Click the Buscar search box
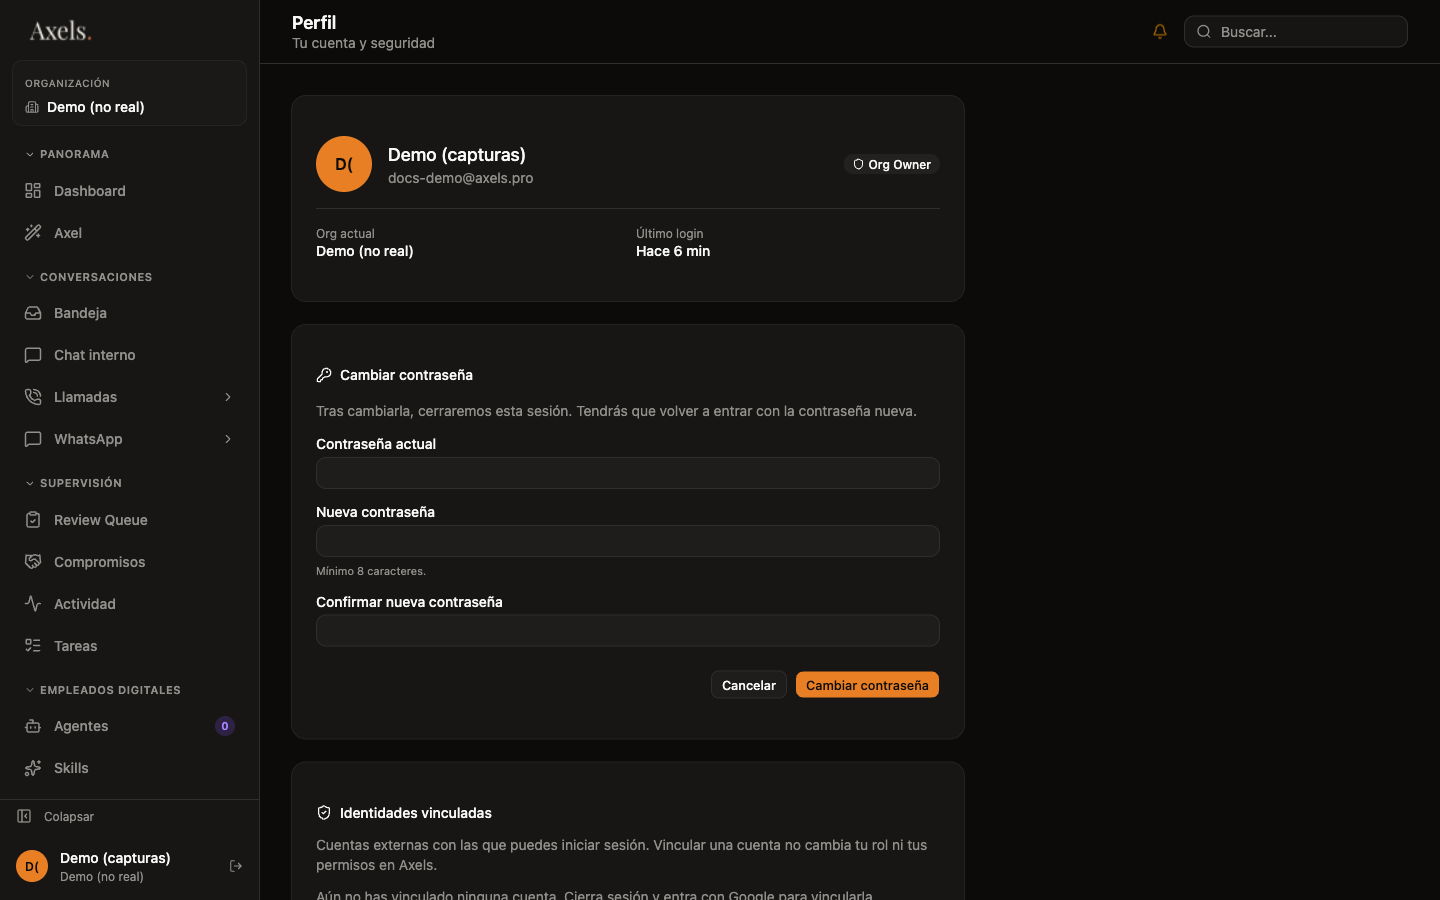 [1296, 31]
